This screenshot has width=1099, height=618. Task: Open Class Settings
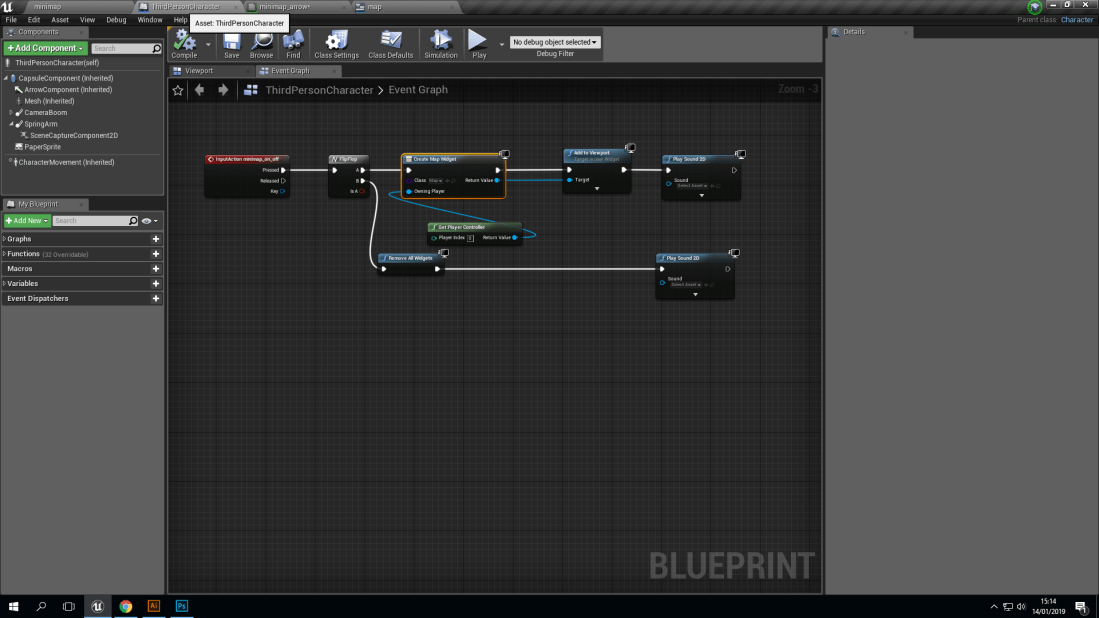pyautogui.click(x=336, y=42)
